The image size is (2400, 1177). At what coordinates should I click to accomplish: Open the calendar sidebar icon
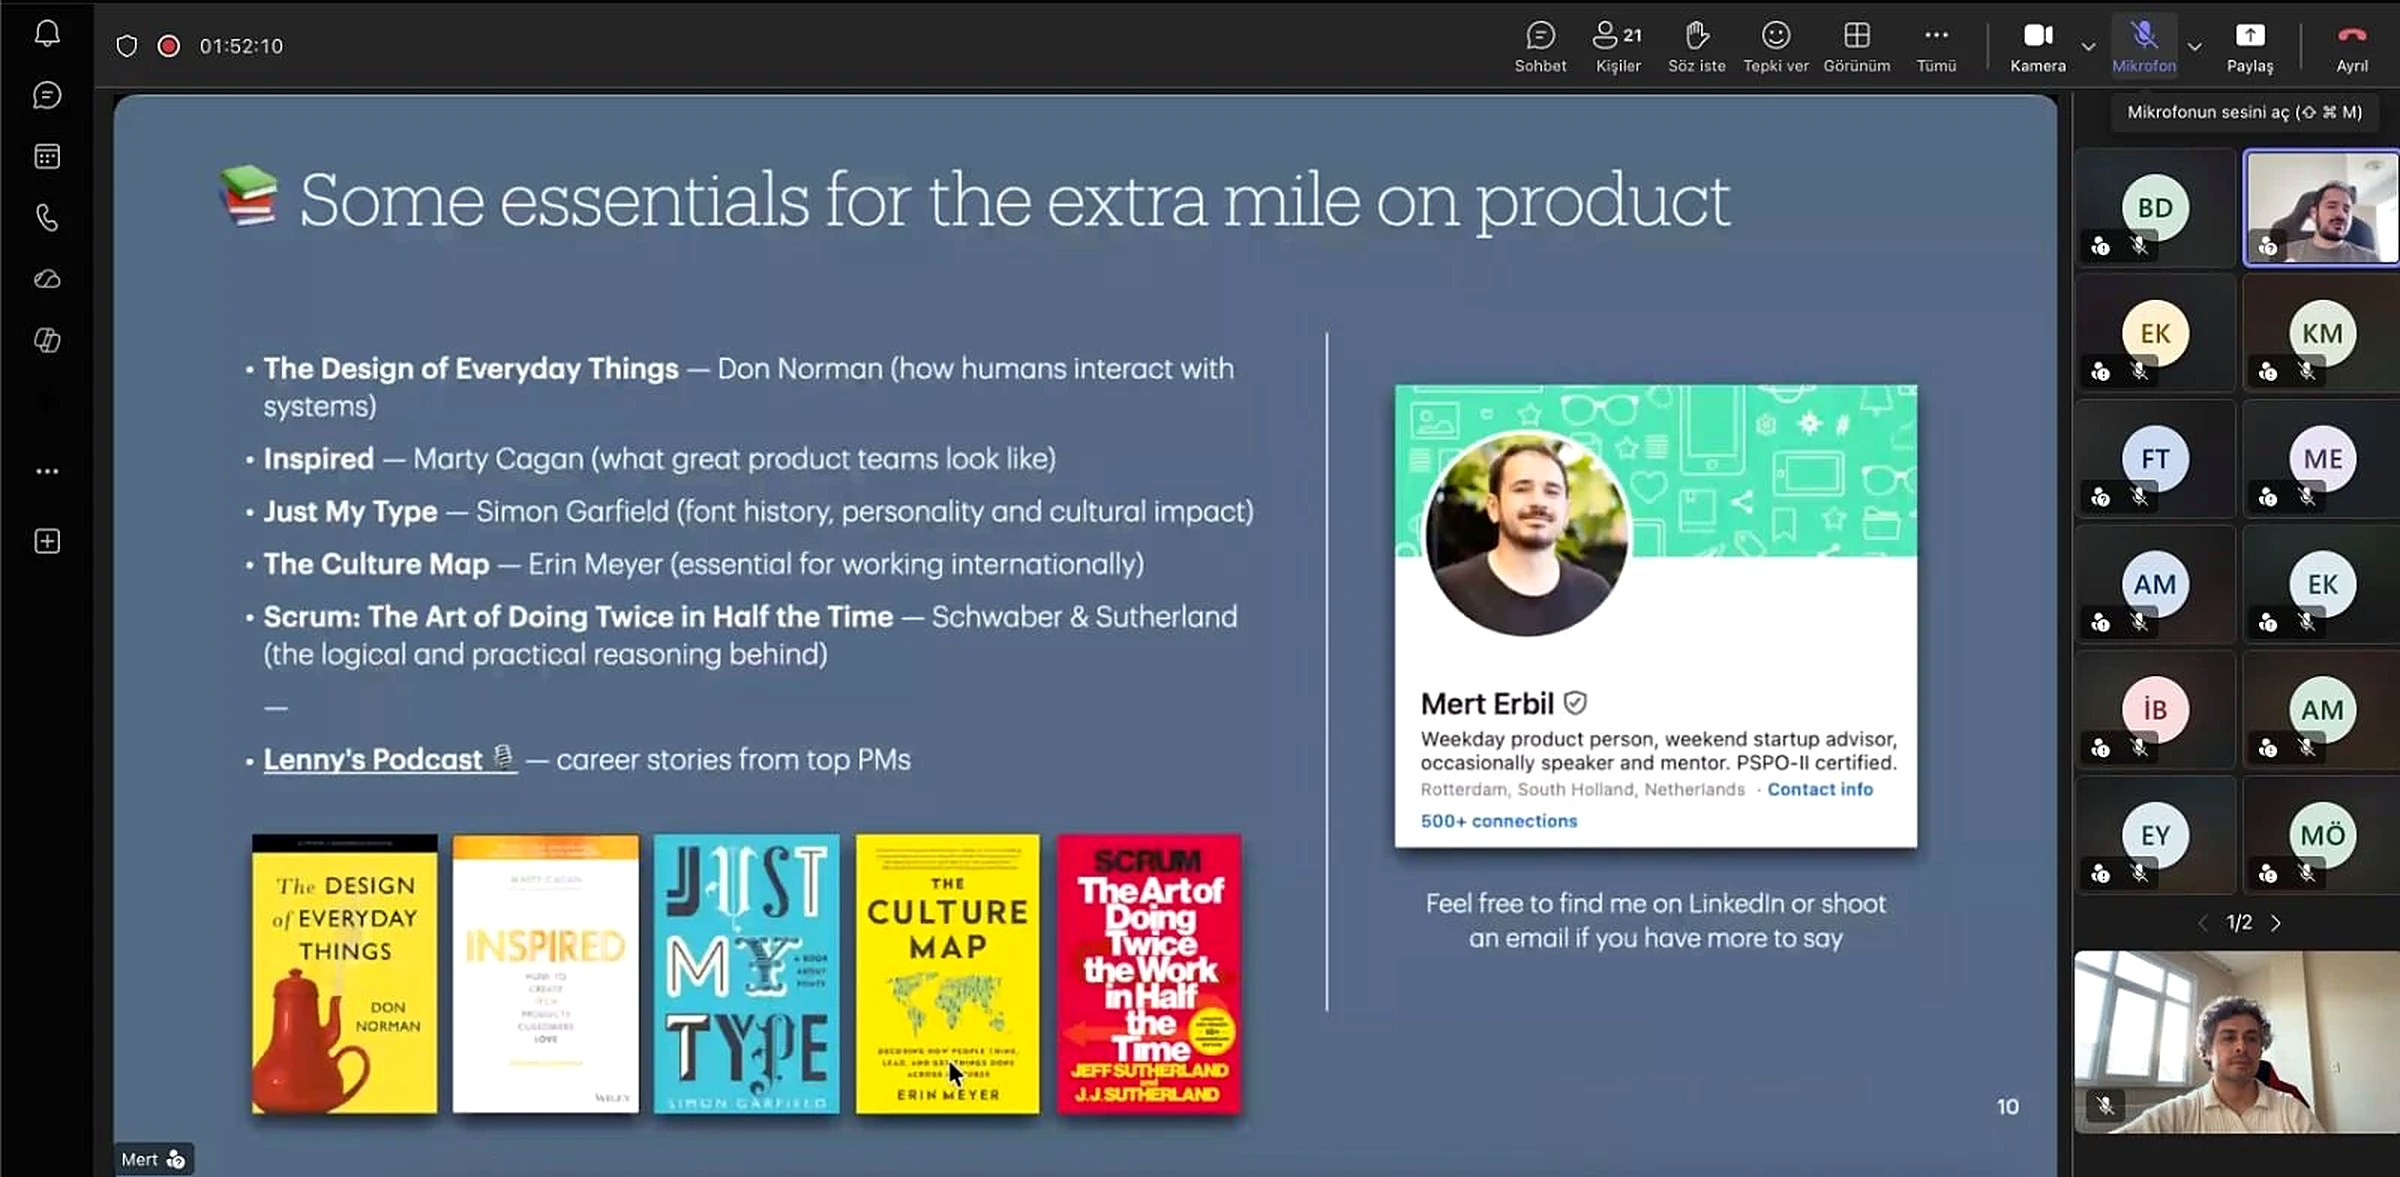coord(47,157)
